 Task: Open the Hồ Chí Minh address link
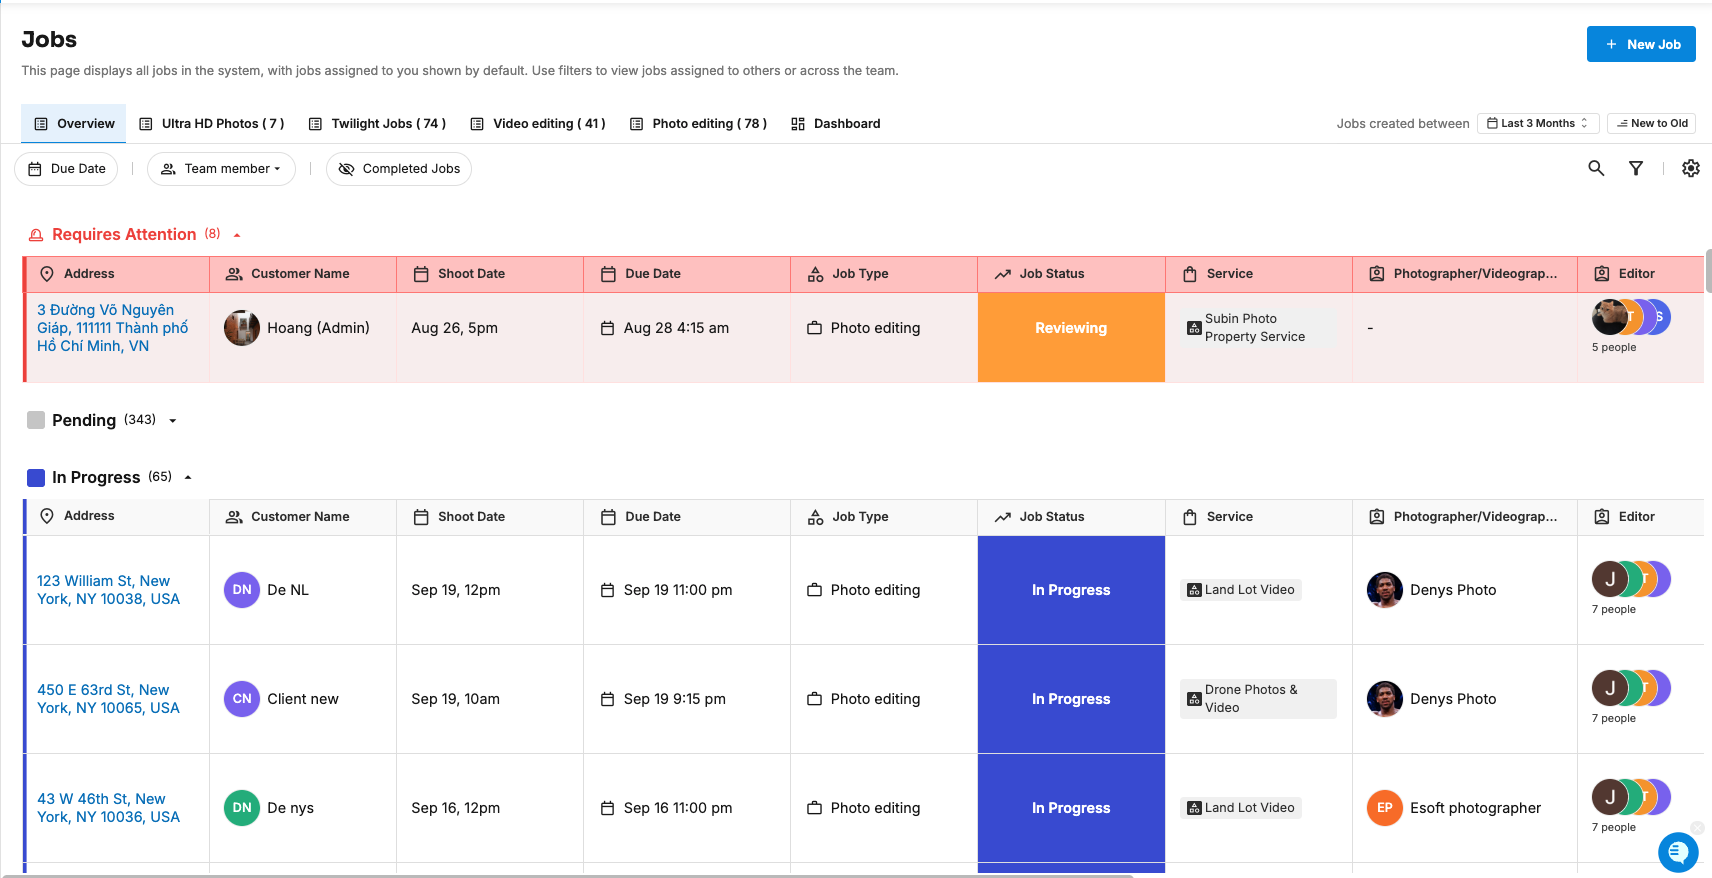pyautogui.click(x=112, y=328)
